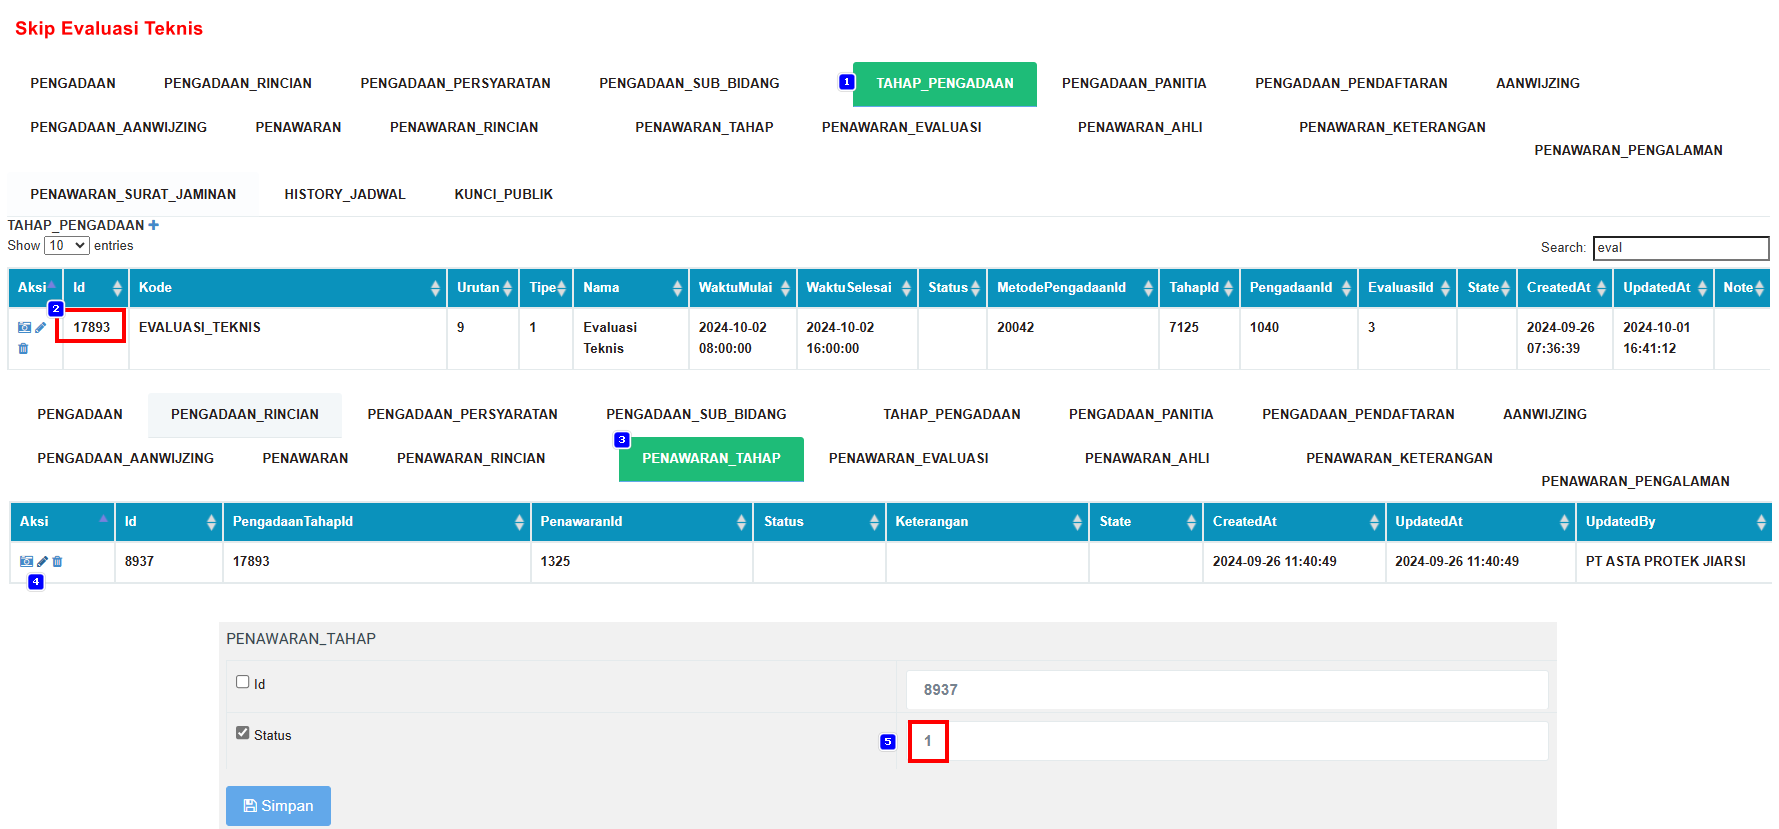Open PENAWARAN_AHLI tab in the lower tab set

click(x=1147, y=459)
